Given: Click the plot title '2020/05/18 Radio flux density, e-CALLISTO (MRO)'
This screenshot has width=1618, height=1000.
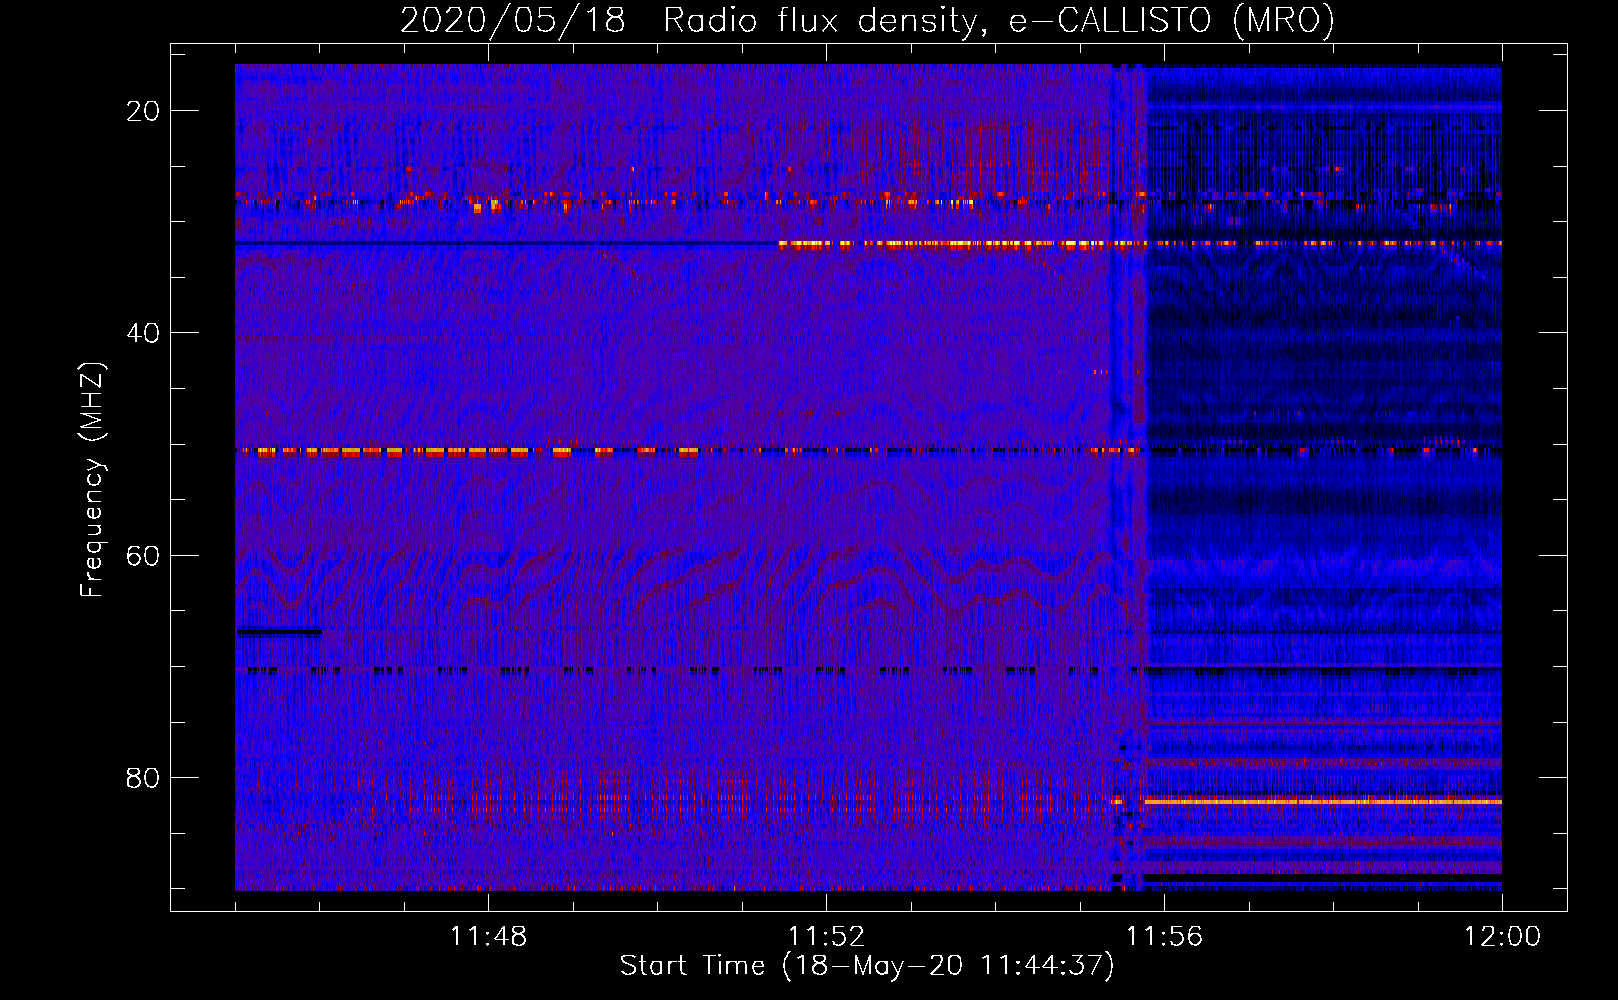Looking at the screenshot, I should point(867,20).
